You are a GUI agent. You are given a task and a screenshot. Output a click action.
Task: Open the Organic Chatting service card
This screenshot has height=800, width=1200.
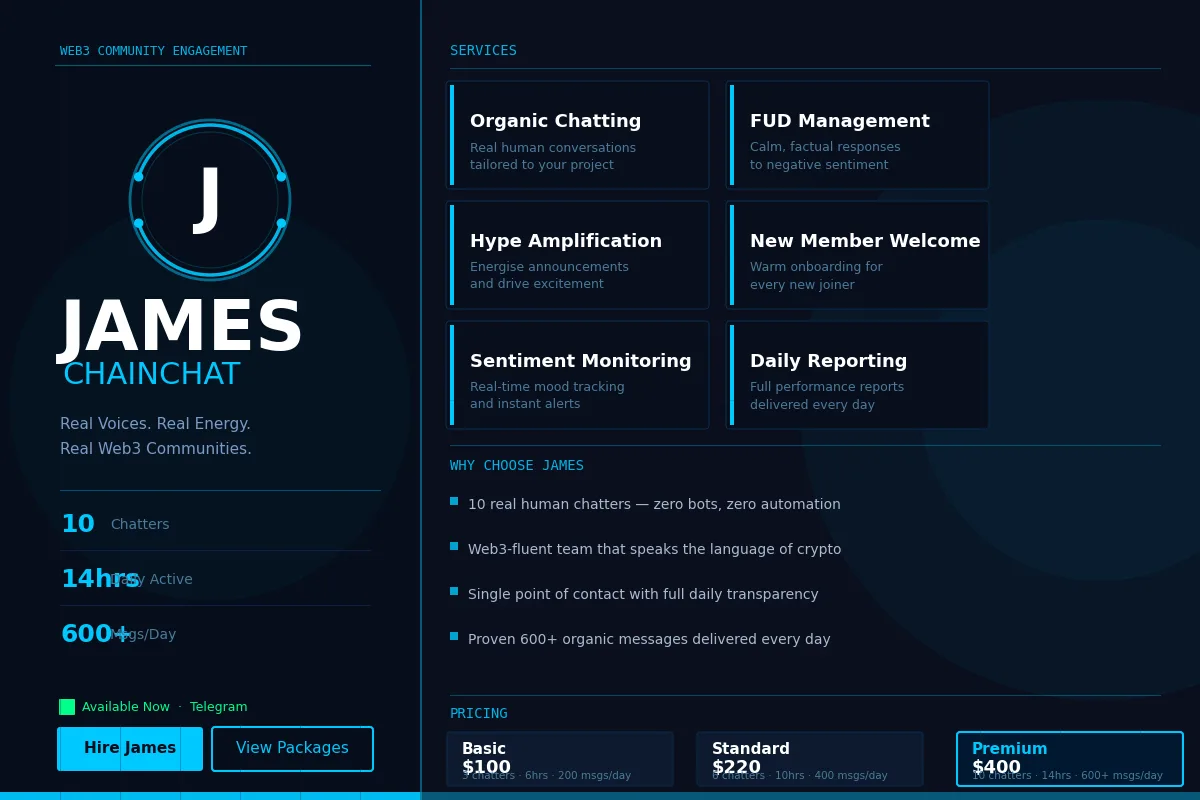(x=577, y=135)
